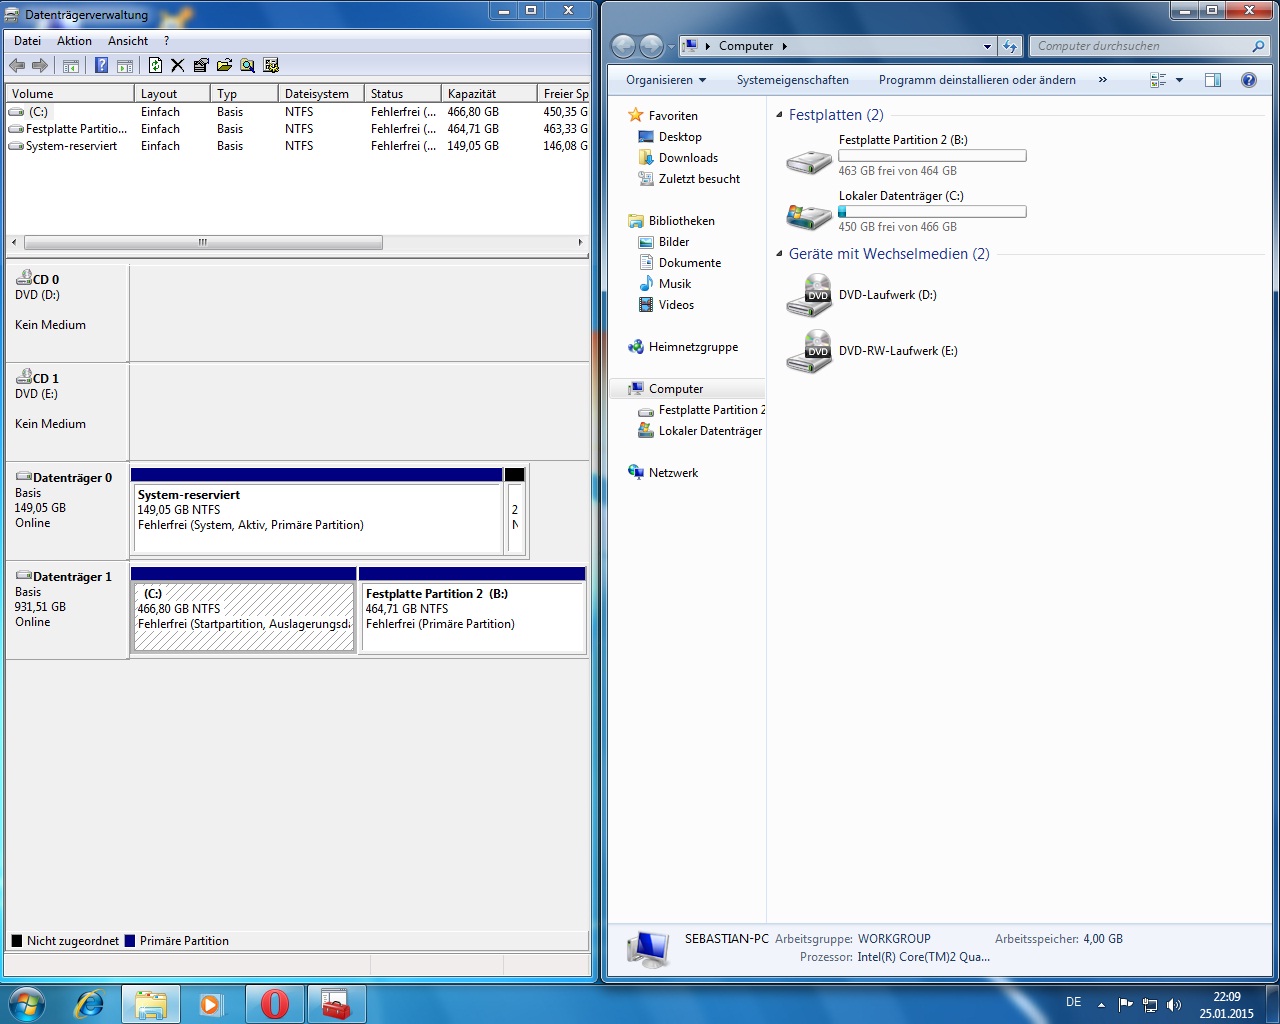Click the Explorer forward navigation button

pos(651,46)
